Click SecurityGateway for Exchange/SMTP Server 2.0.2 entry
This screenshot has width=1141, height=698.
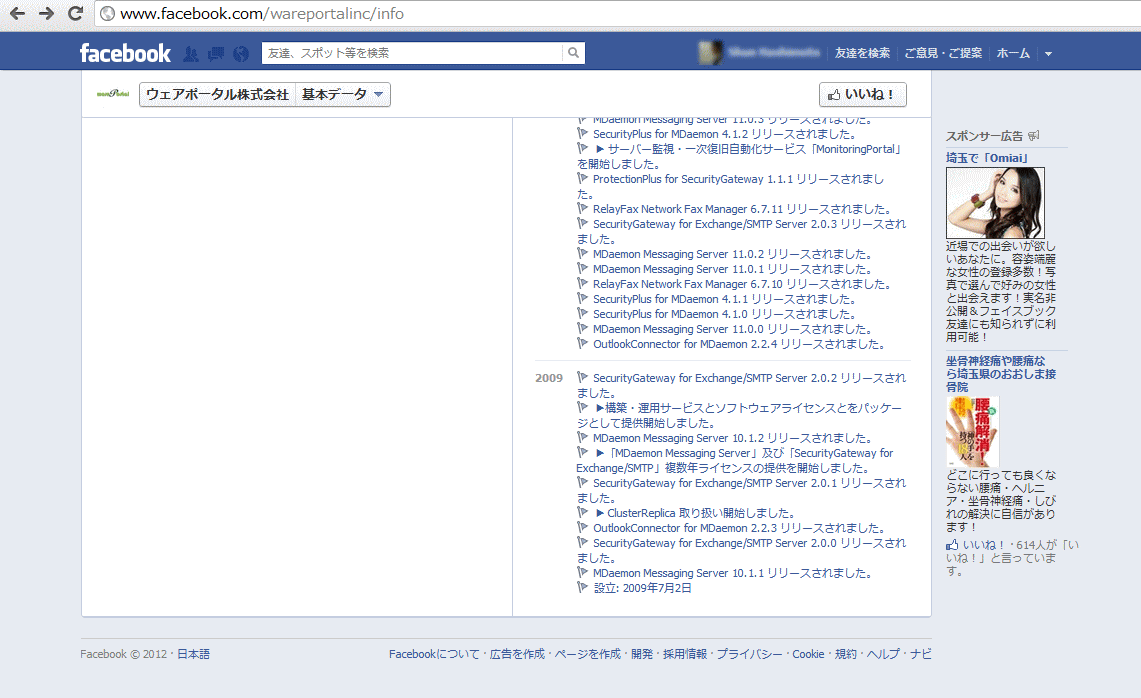[742, 386]
